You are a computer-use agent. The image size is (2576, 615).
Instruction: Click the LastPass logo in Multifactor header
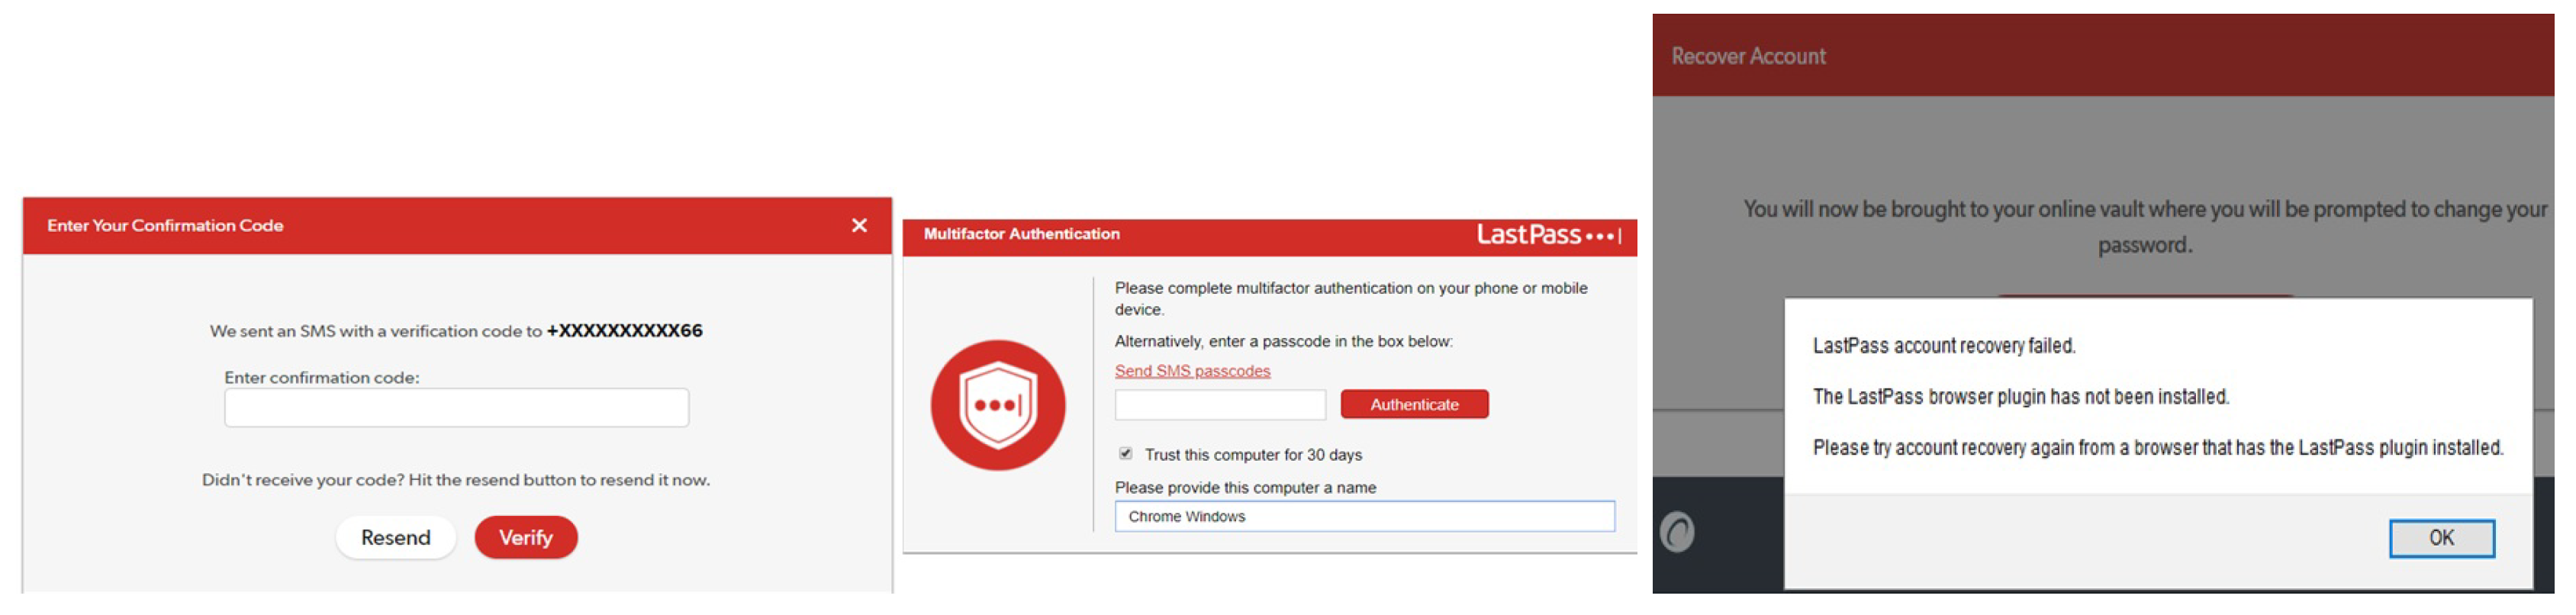point(1548,236)
